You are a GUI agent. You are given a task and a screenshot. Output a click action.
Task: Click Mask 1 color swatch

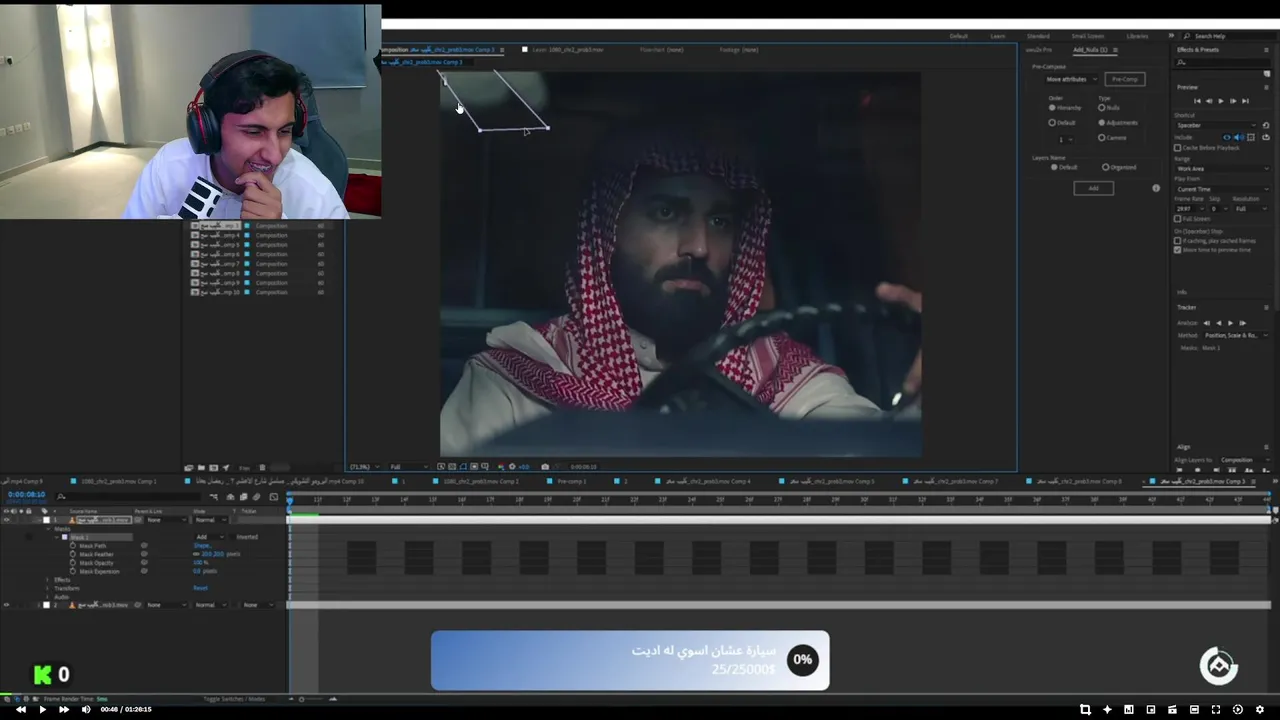pyautogui.click(x=65, y=537)
